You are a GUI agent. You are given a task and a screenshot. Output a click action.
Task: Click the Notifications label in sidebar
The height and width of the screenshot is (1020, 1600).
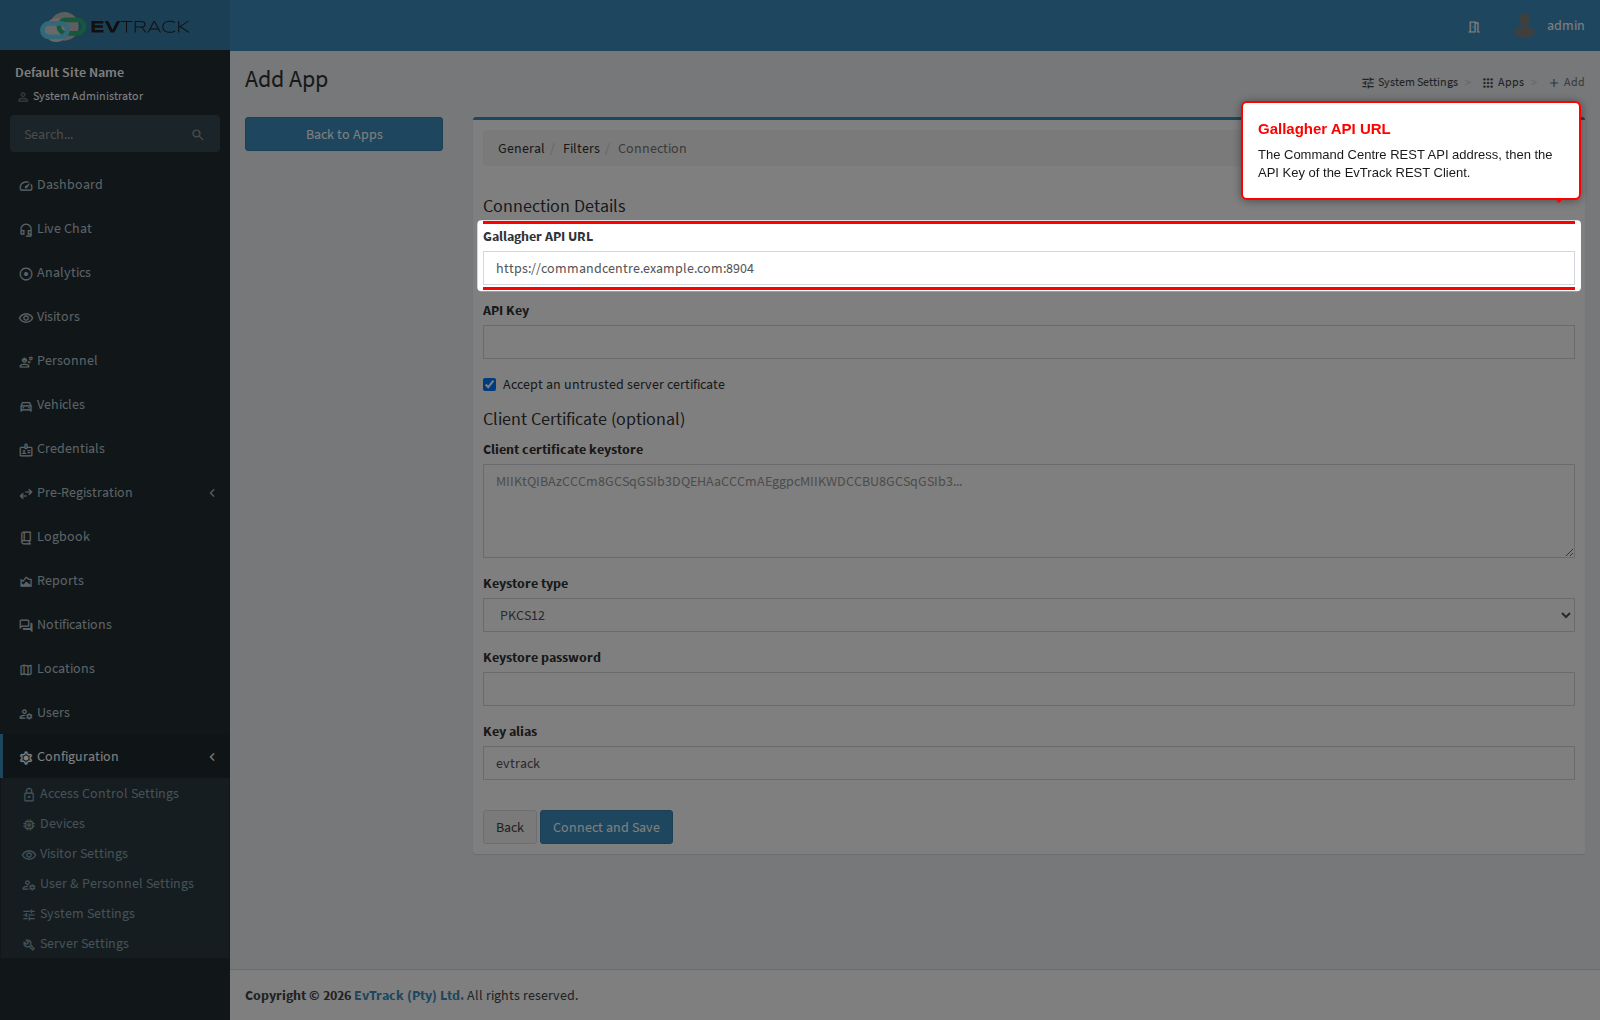(74, 625)
